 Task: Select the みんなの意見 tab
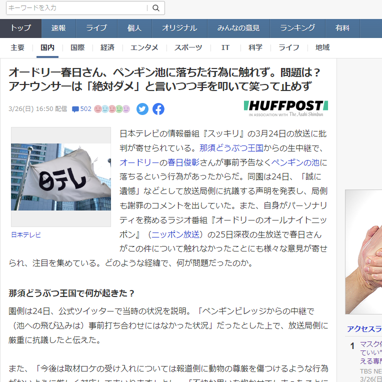click(238, 28)
